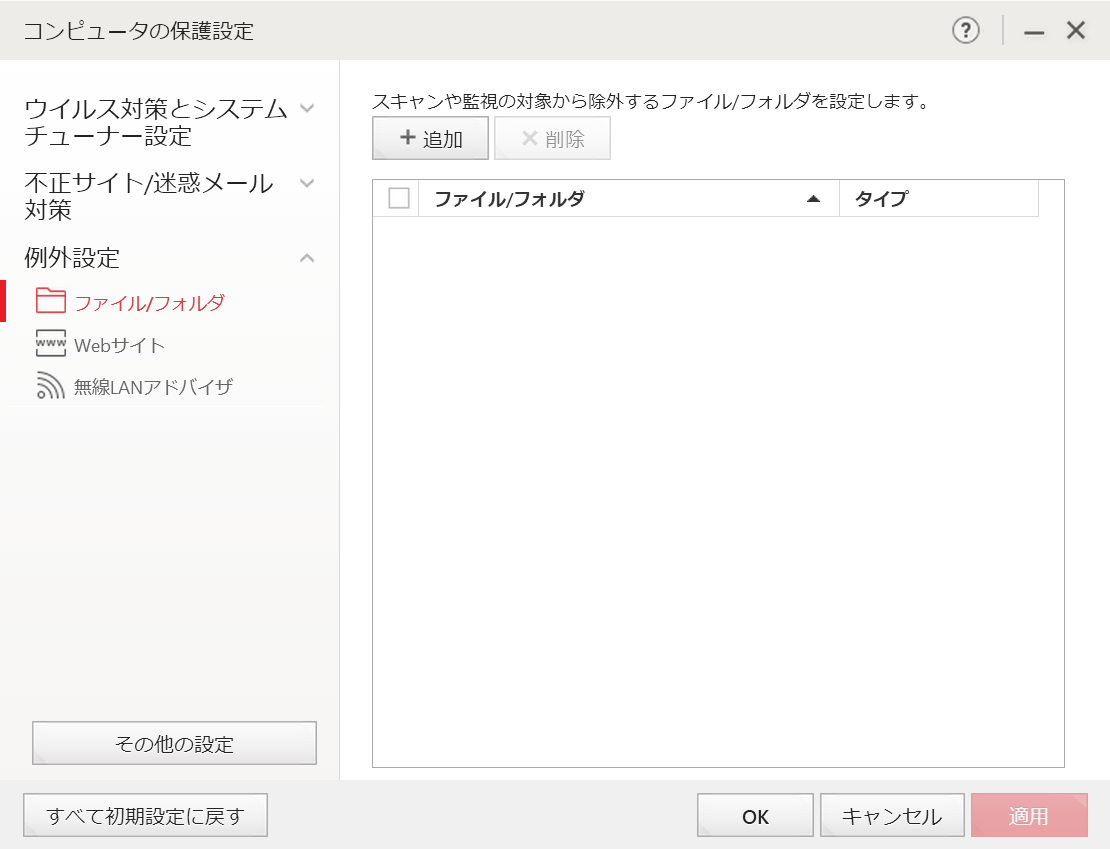The height and width of the screenshot is (849, 1110).
Task: Click the タイプ column header
Action: tap(938, 198)
